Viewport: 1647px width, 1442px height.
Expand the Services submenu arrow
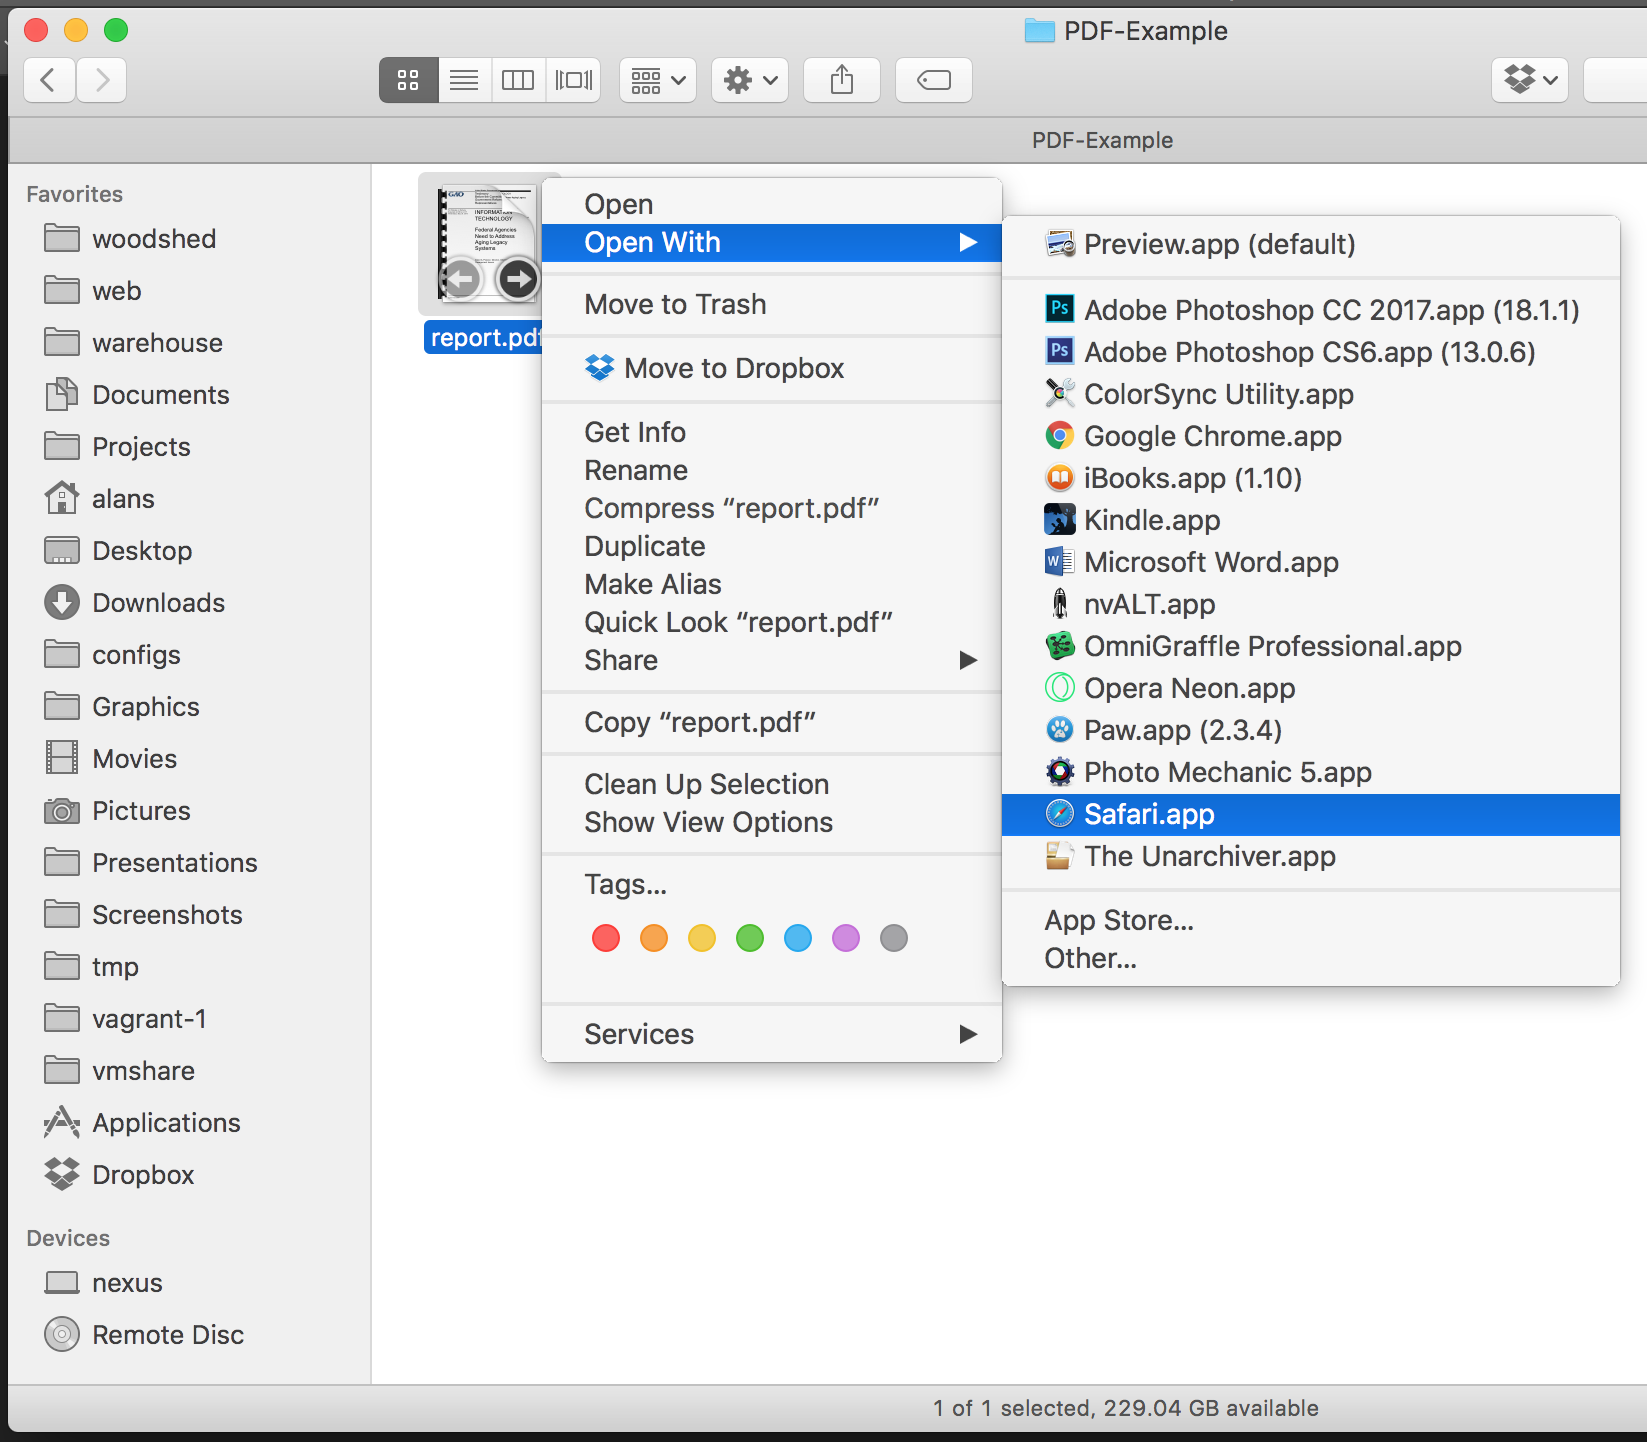click(968, 1034)
